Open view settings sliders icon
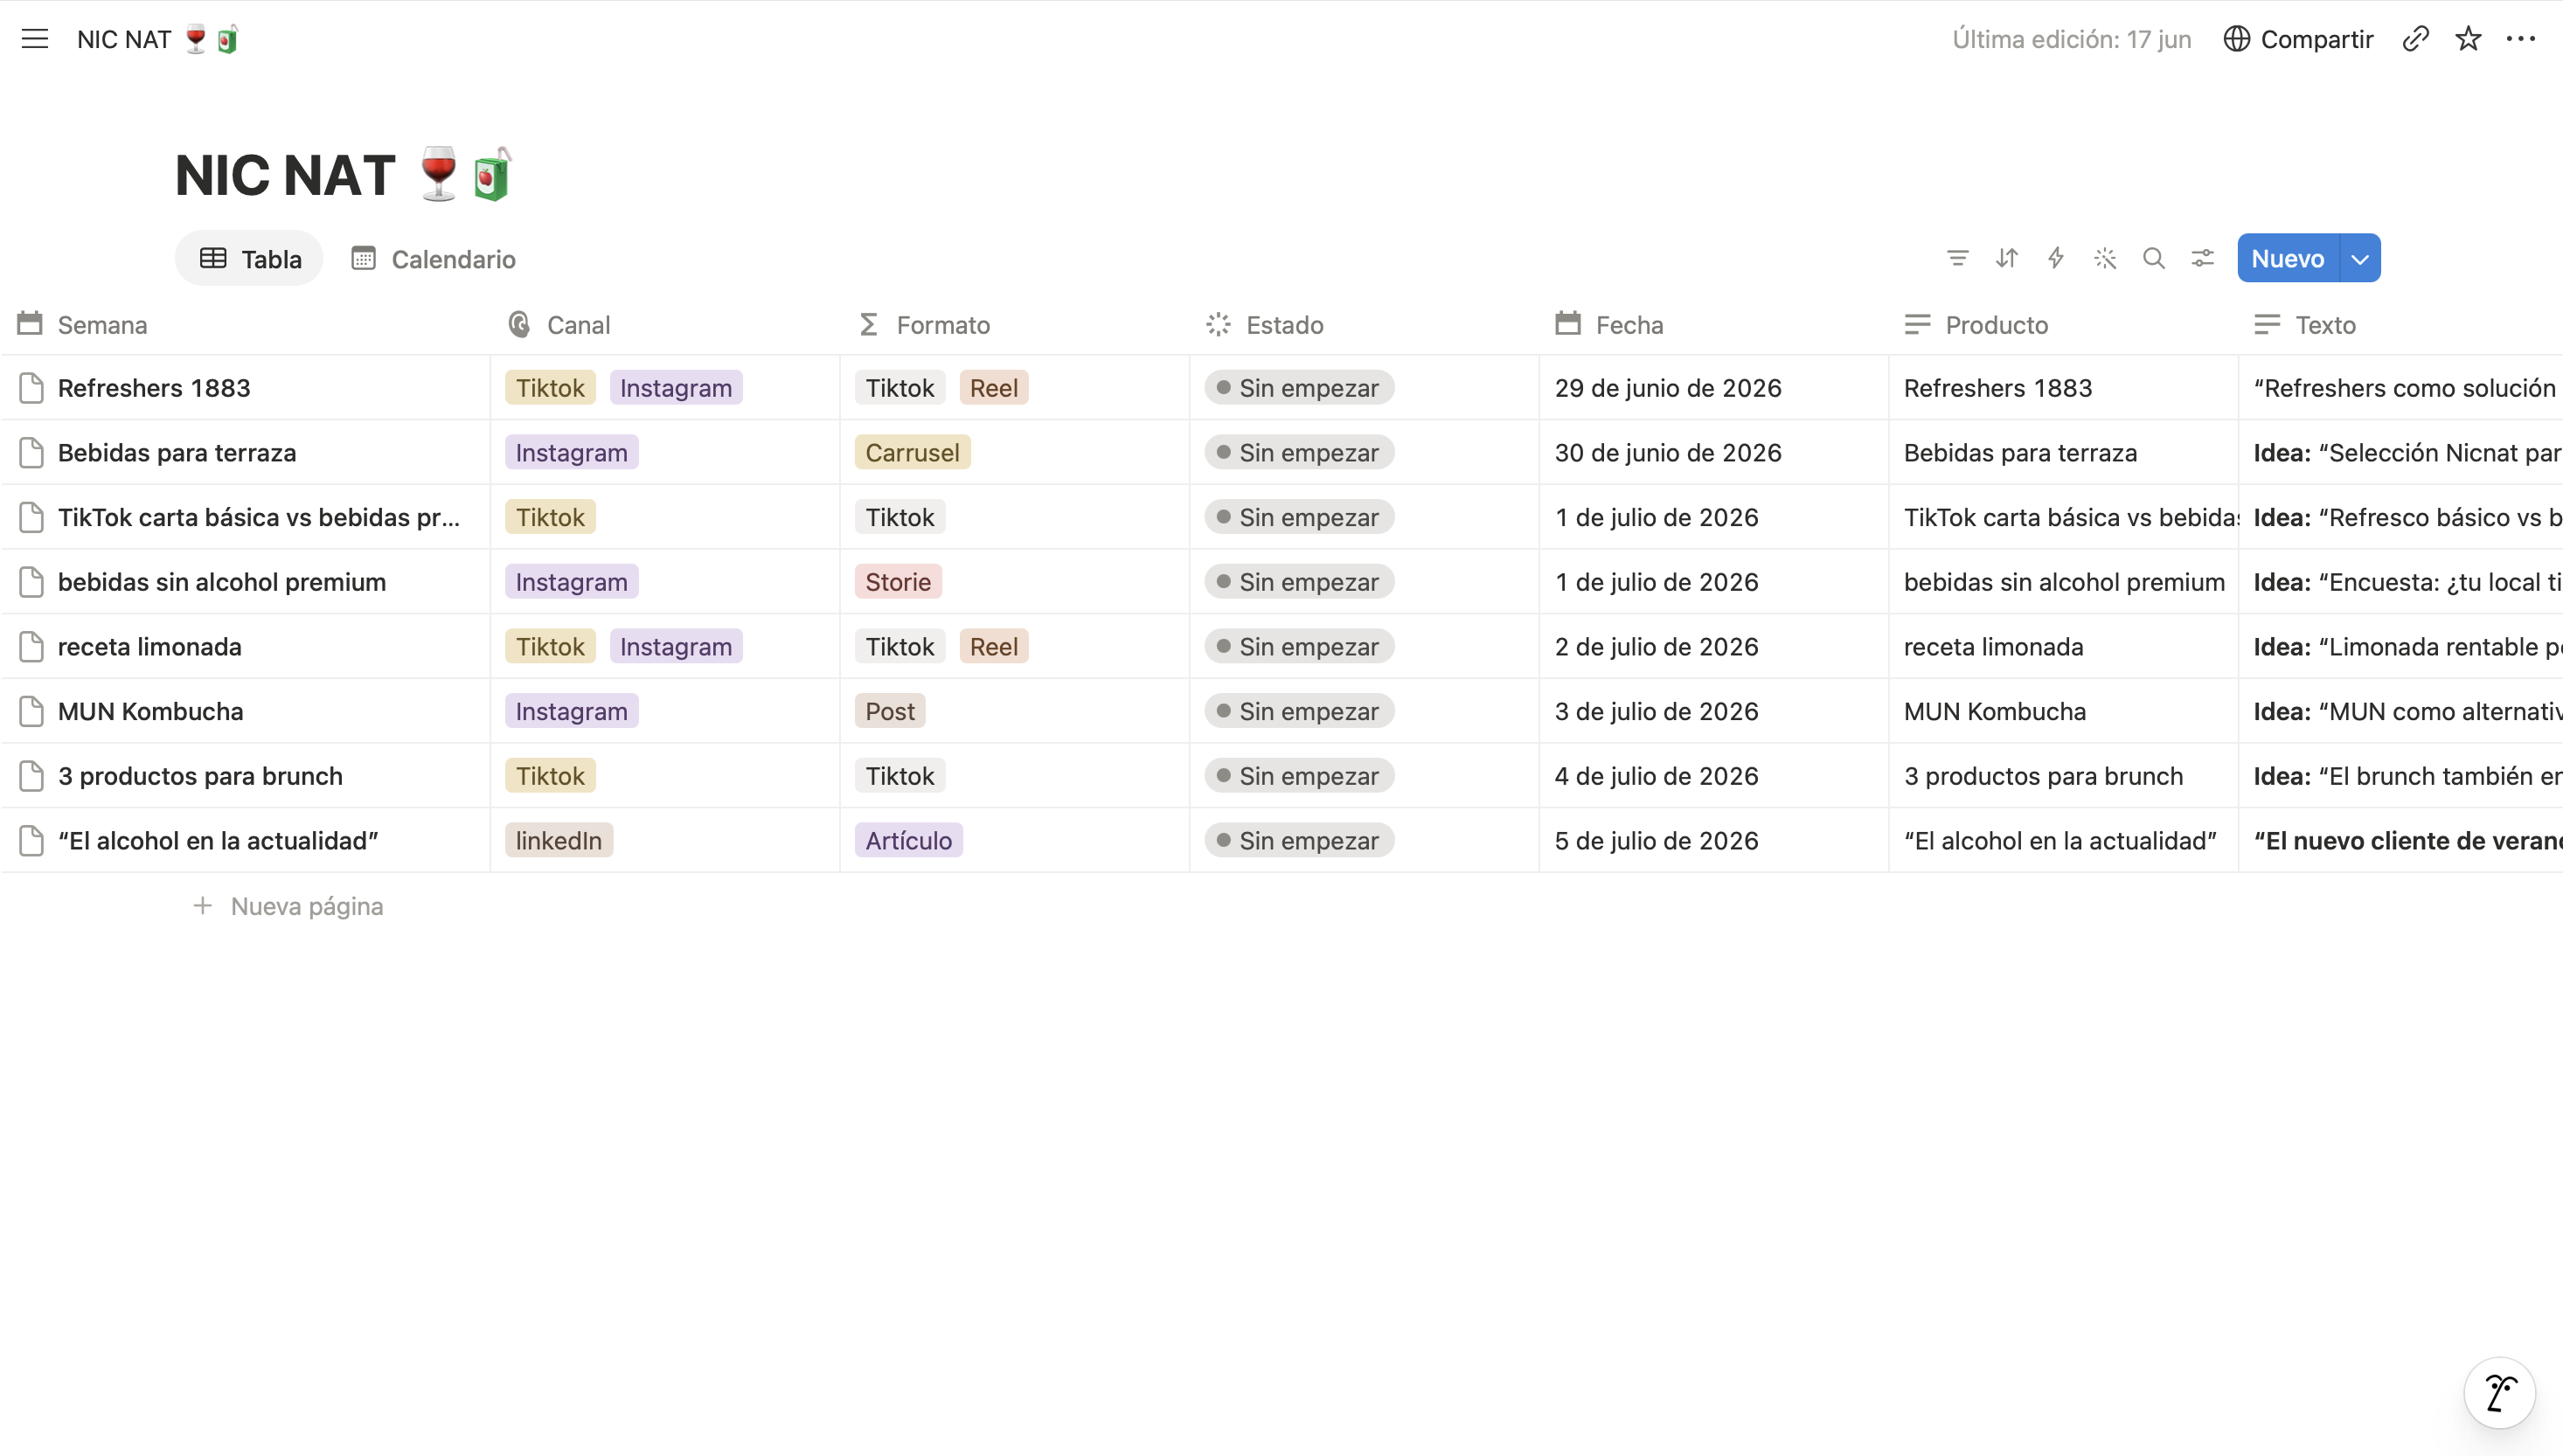 coord(2202,259)
